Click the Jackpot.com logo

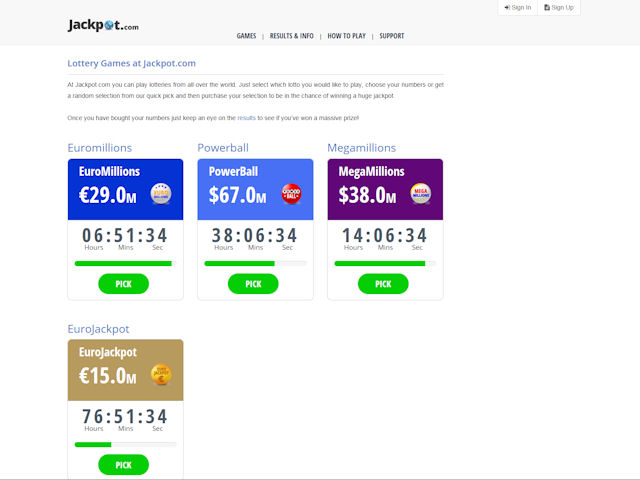[103, 25]
